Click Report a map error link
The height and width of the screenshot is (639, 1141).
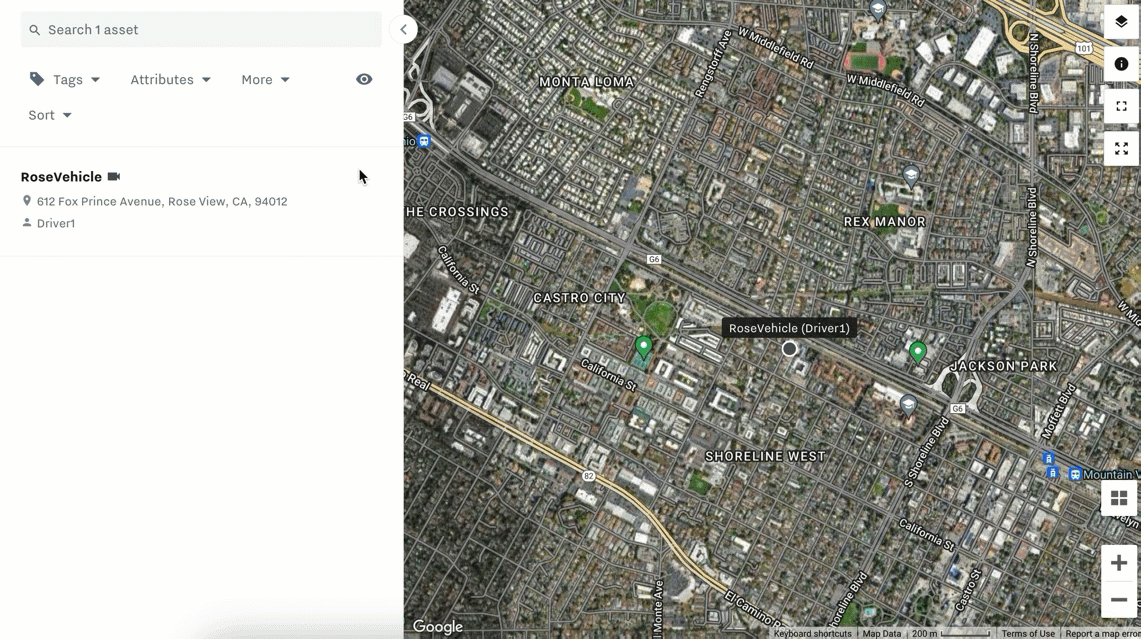1102,633
